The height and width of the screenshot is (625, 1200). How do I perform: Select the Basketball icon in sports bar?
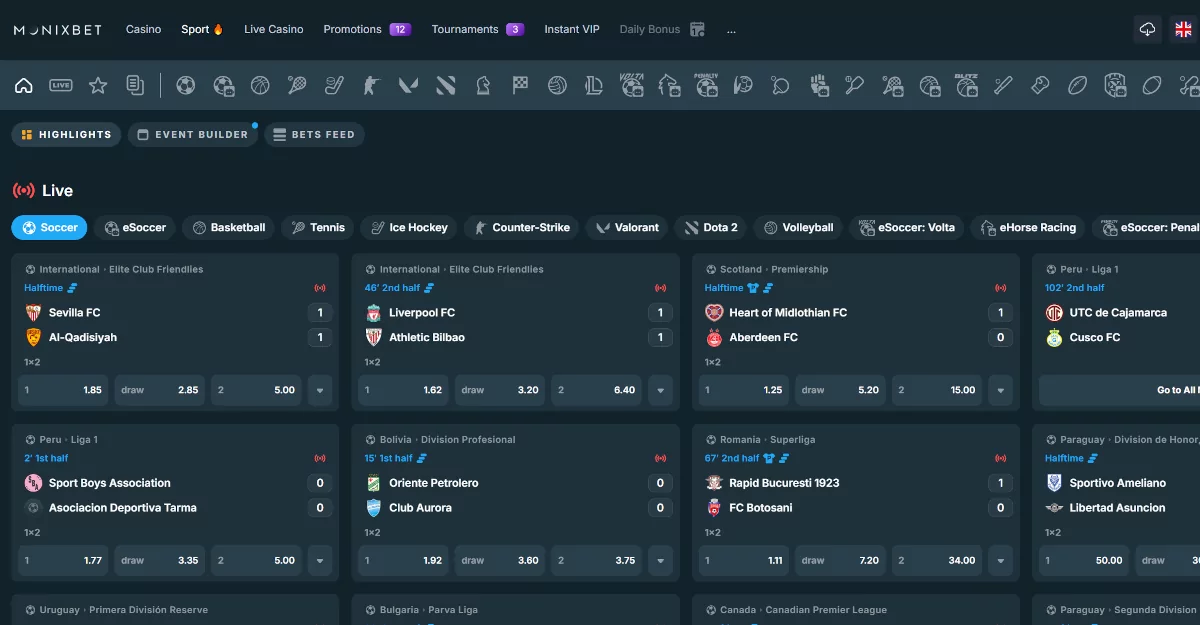(x=260, y=85)
